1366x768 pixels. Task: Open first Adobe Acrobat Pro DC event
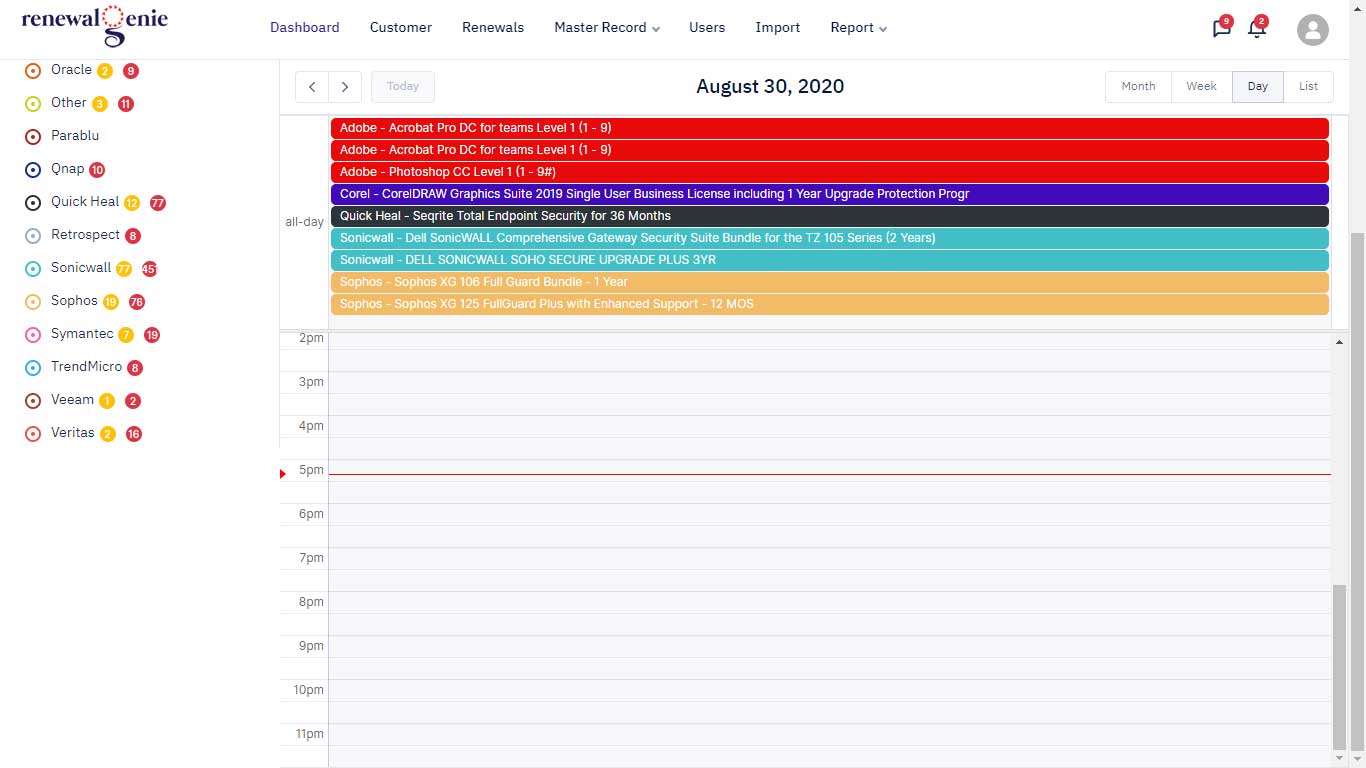click(829, 128)
